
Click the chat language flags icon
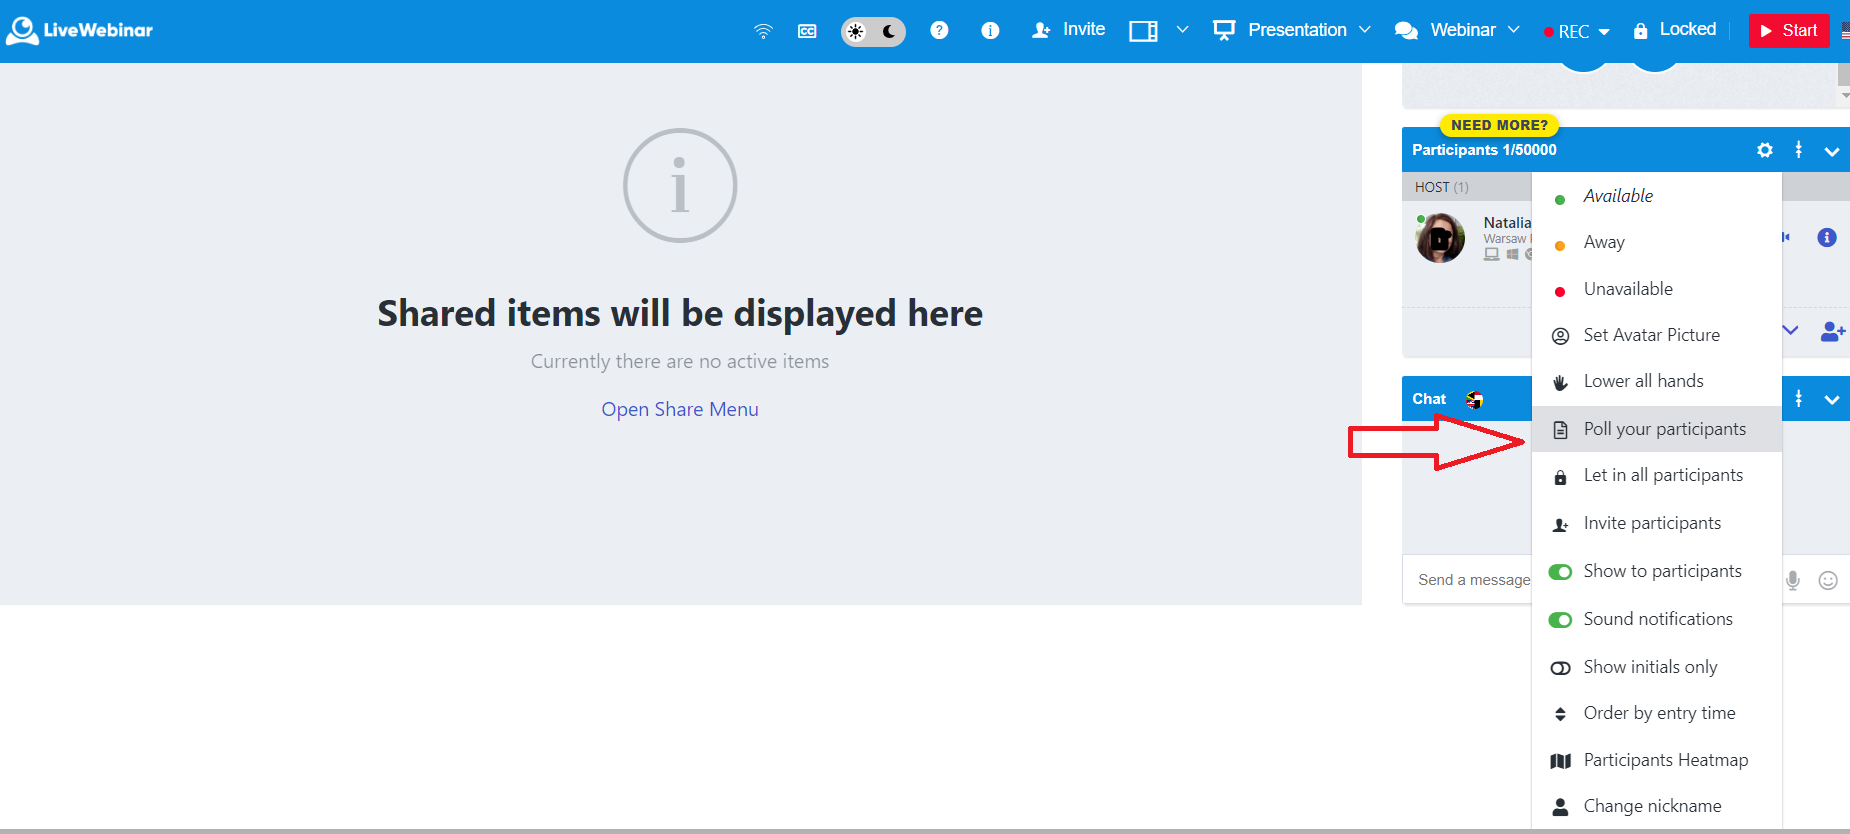point(1474,400)
